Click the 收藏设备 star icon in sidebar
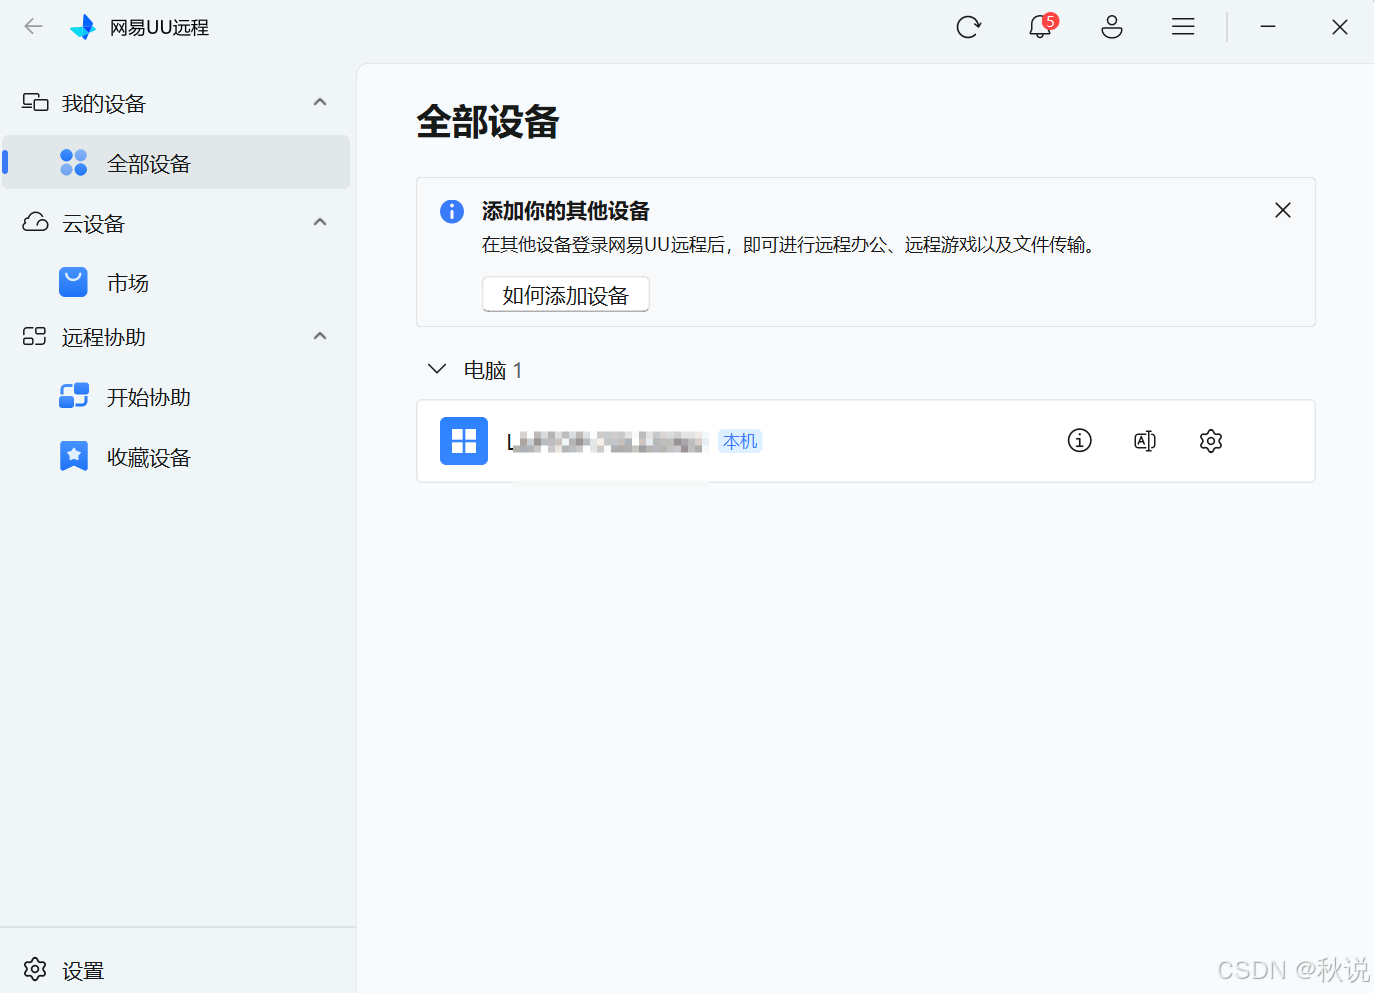Image resolution: width=1374 pixels, height=993 pixels. click(73, 456)
